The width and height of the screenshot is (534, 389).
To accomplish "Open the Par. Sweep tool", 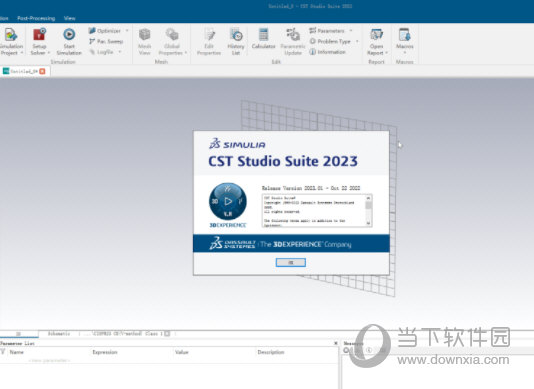I will [106, 41].
